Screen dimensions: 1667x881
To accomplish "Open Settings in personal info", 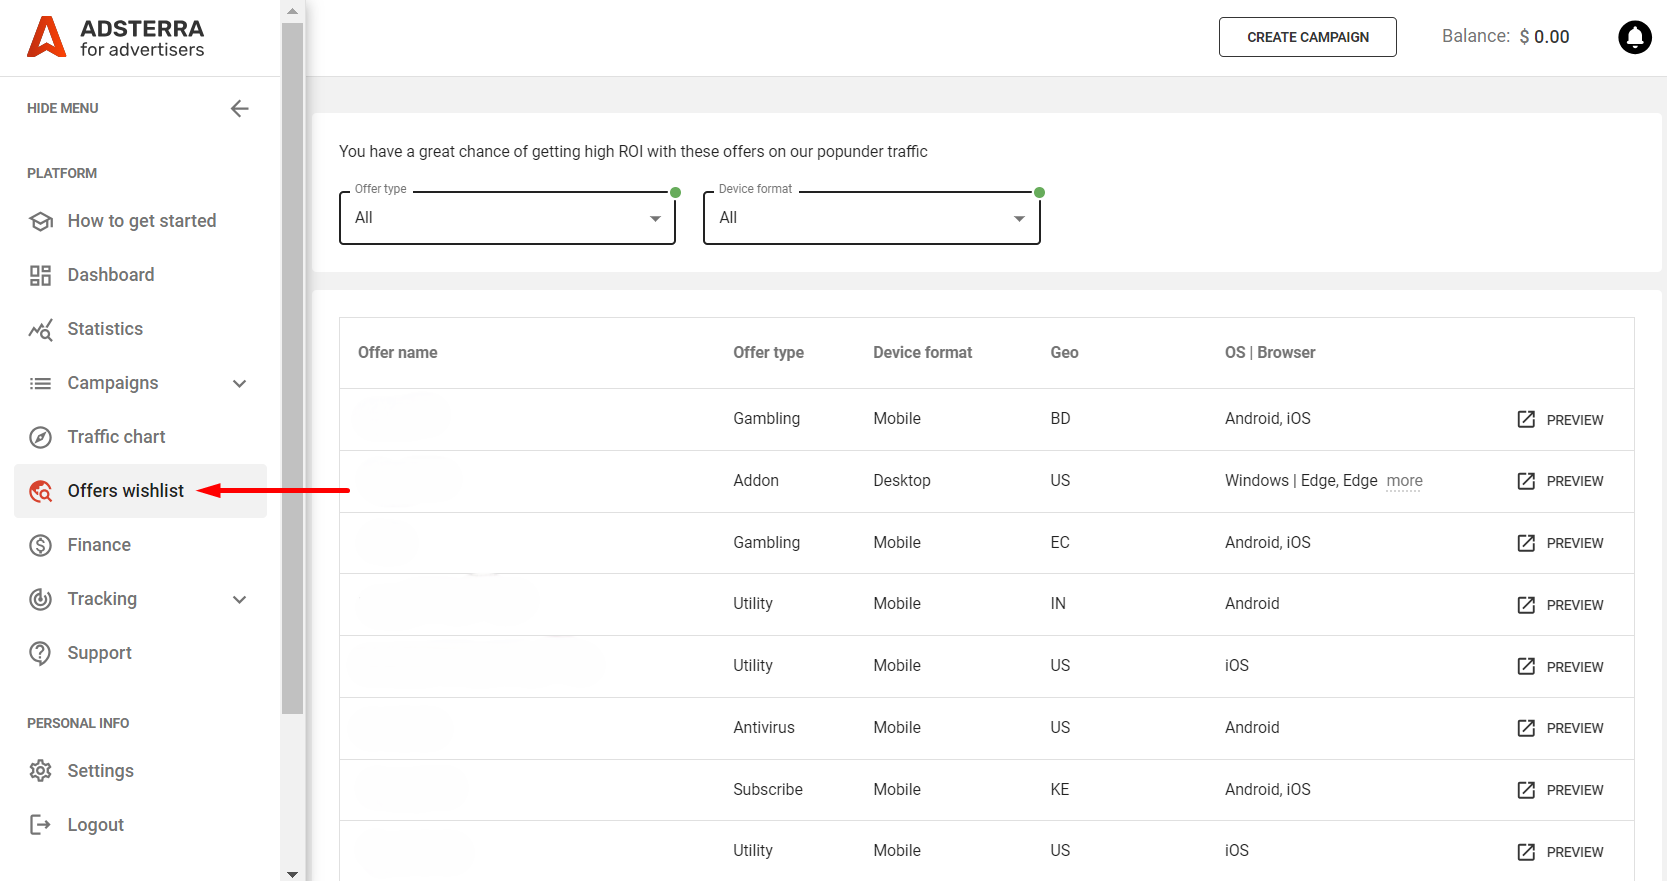I will click(x=140, y=771).
